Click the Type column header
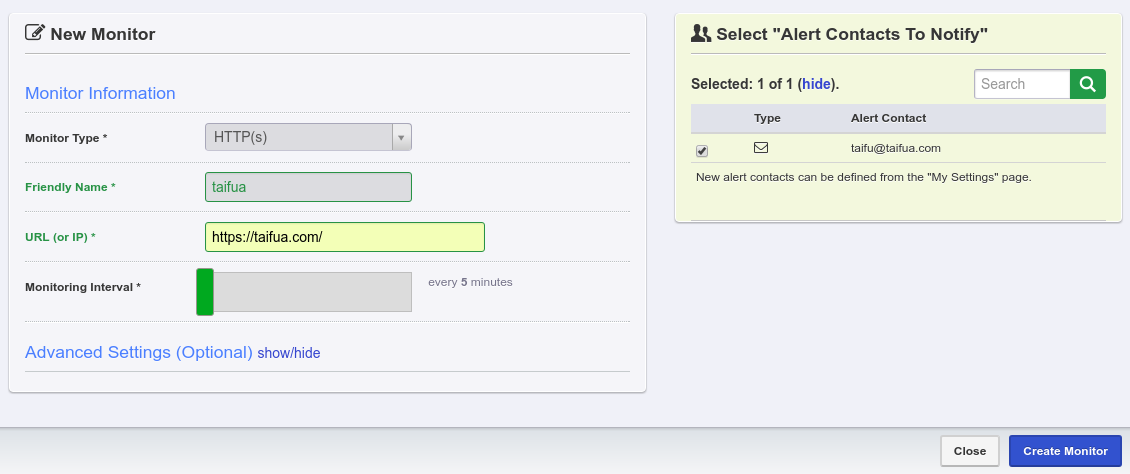This screenshot has width=1130, height=474. (x=767, y=118)
